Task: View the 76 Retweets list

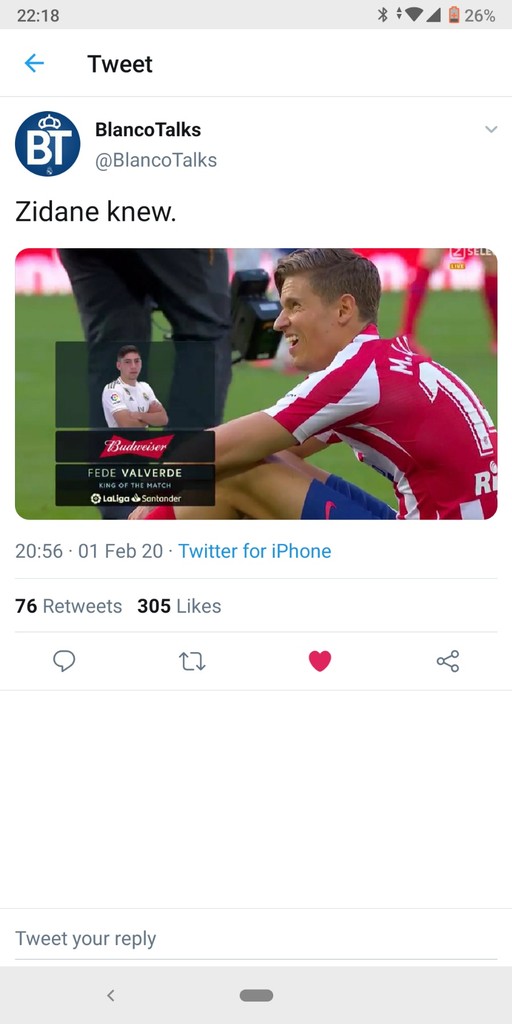Action: pyautogui.click(x=69, y=606)
